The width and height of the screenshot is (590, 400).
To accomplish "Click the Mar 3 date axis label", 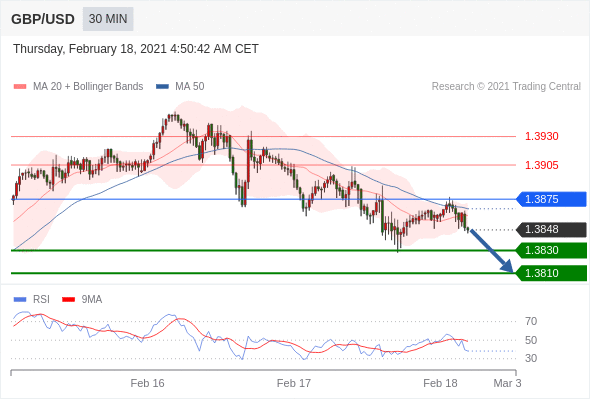I will point(507,383).
